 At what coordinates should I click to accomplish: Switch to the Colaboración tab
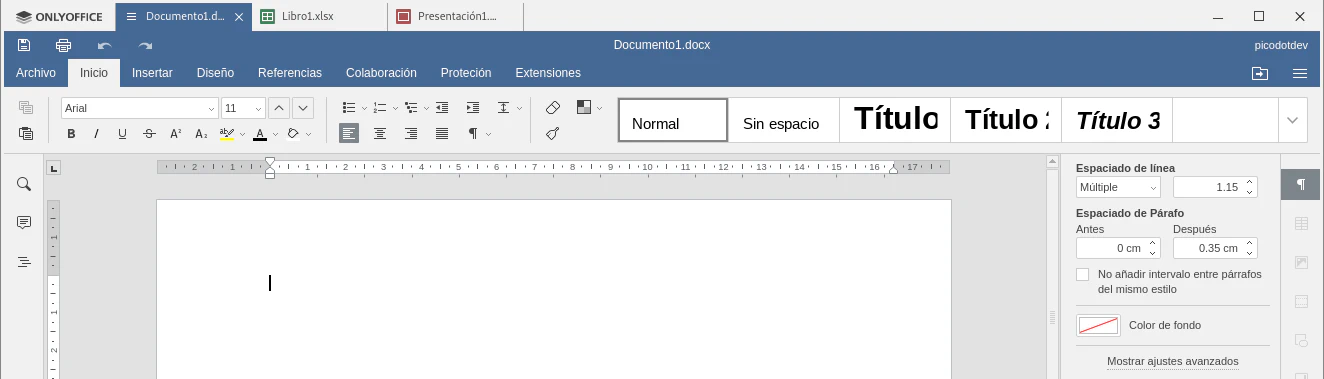coord(381,73)
